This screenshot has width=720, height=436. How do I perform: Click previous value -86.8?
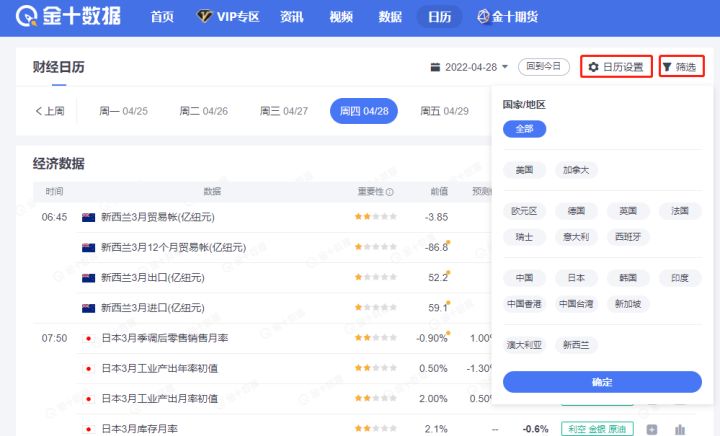[436, 247]
